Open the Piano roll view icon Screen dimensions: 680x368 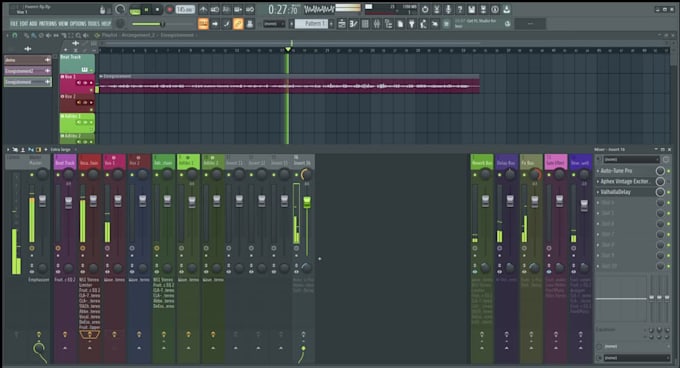353,24
